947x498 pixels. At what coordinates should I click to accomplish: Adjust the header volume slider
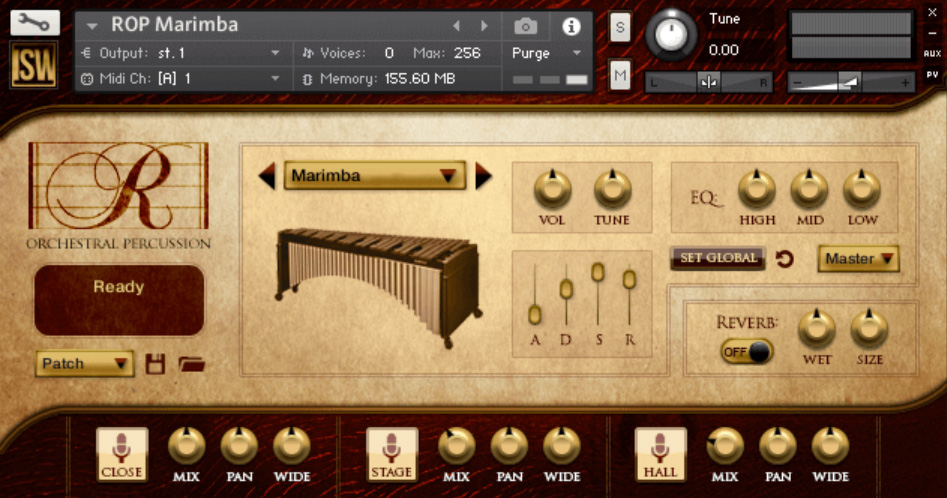(x=851, y=82)
